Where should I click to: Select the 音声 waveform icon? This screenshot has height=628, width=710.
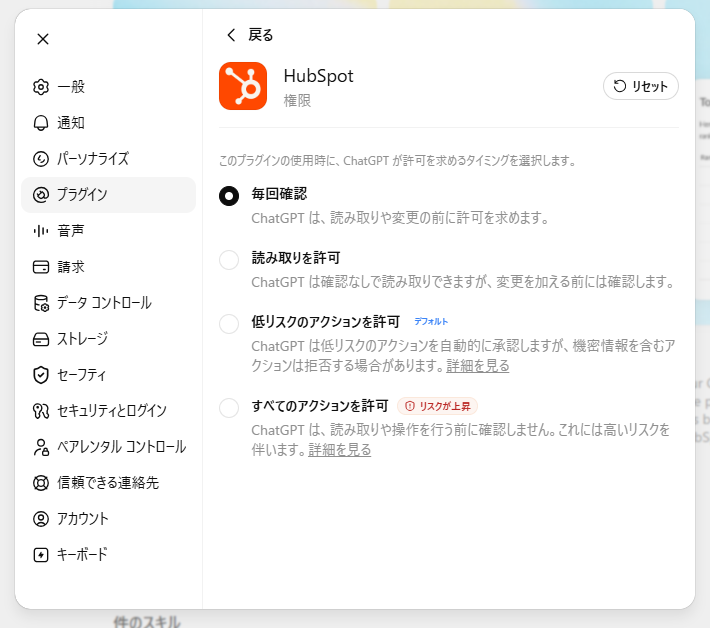[41, 231]
